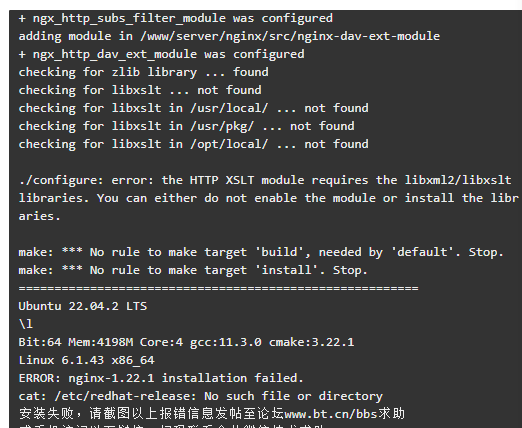522x428 pixels.
Task: Click the www.bt.cn/bbs forum address
Action: (331, 414)
